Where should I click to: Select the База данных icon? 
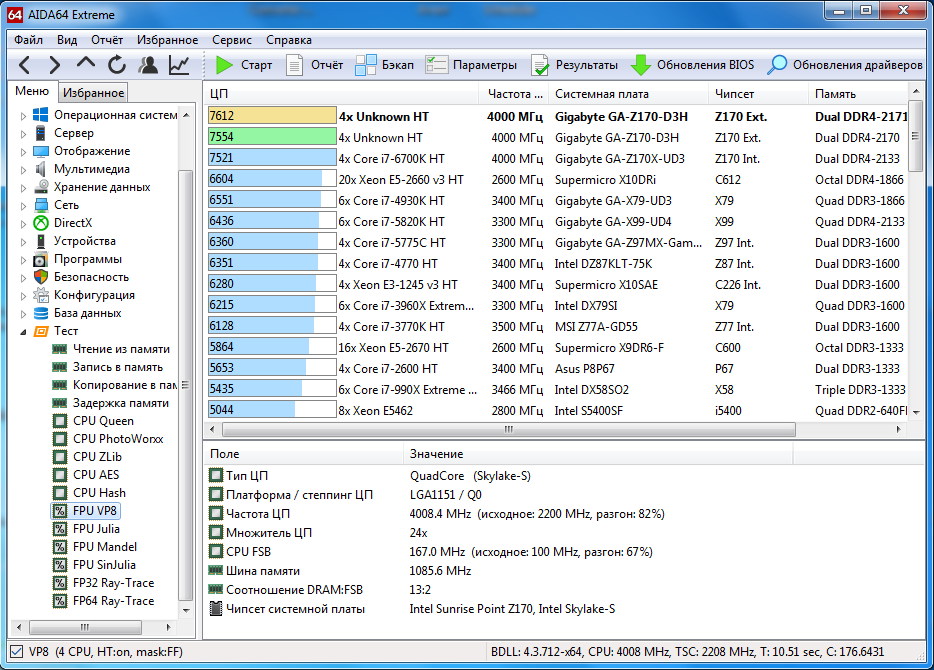(x=41, y=313)
